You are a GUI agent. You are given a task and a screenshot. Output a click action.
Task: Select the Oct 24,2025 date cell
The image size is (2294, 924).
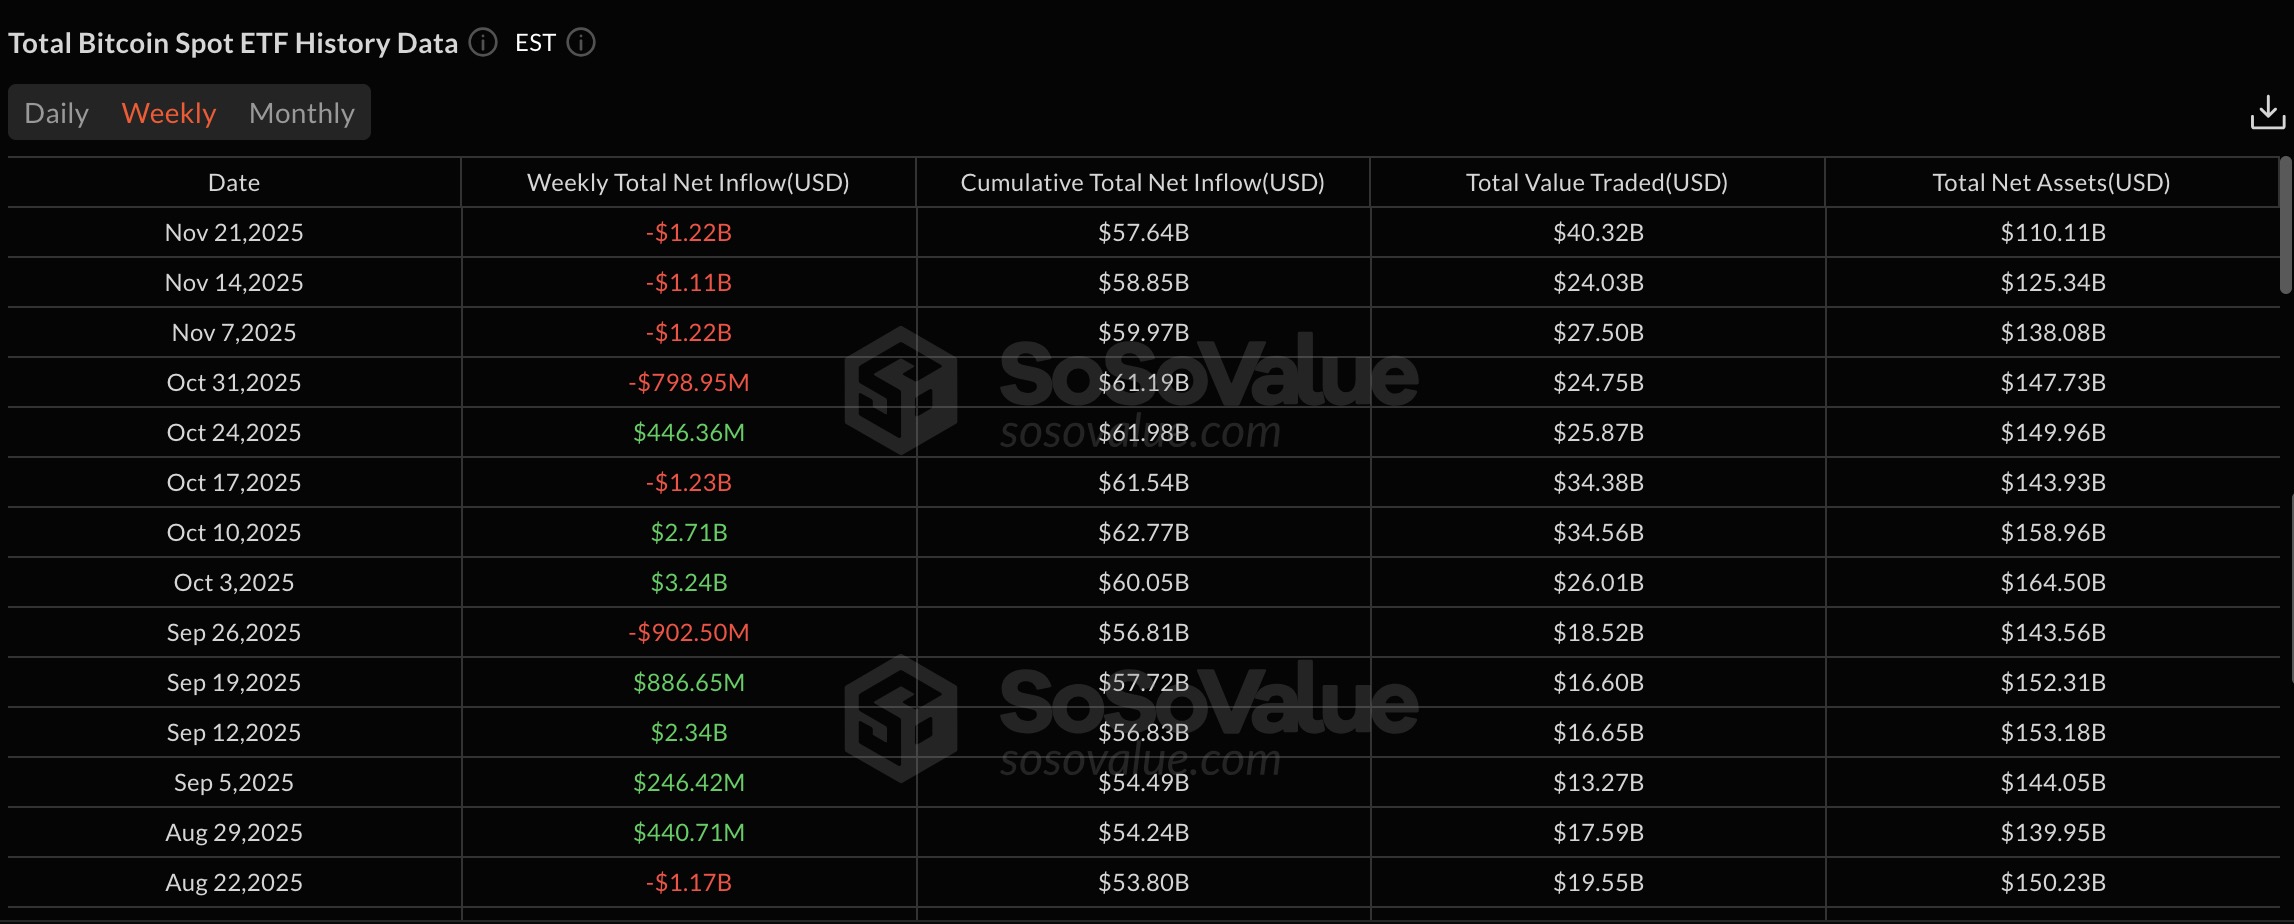tap(233, 432)
